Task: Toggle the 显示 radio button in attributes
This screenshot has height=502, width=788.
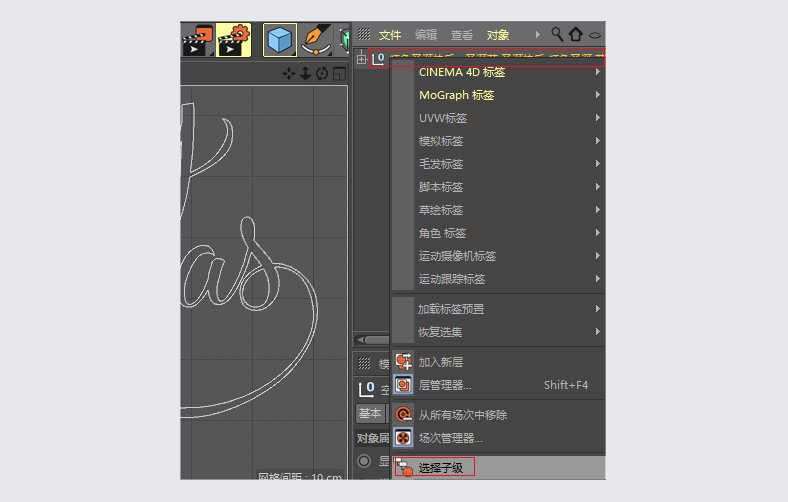Action: pos(364,461)
